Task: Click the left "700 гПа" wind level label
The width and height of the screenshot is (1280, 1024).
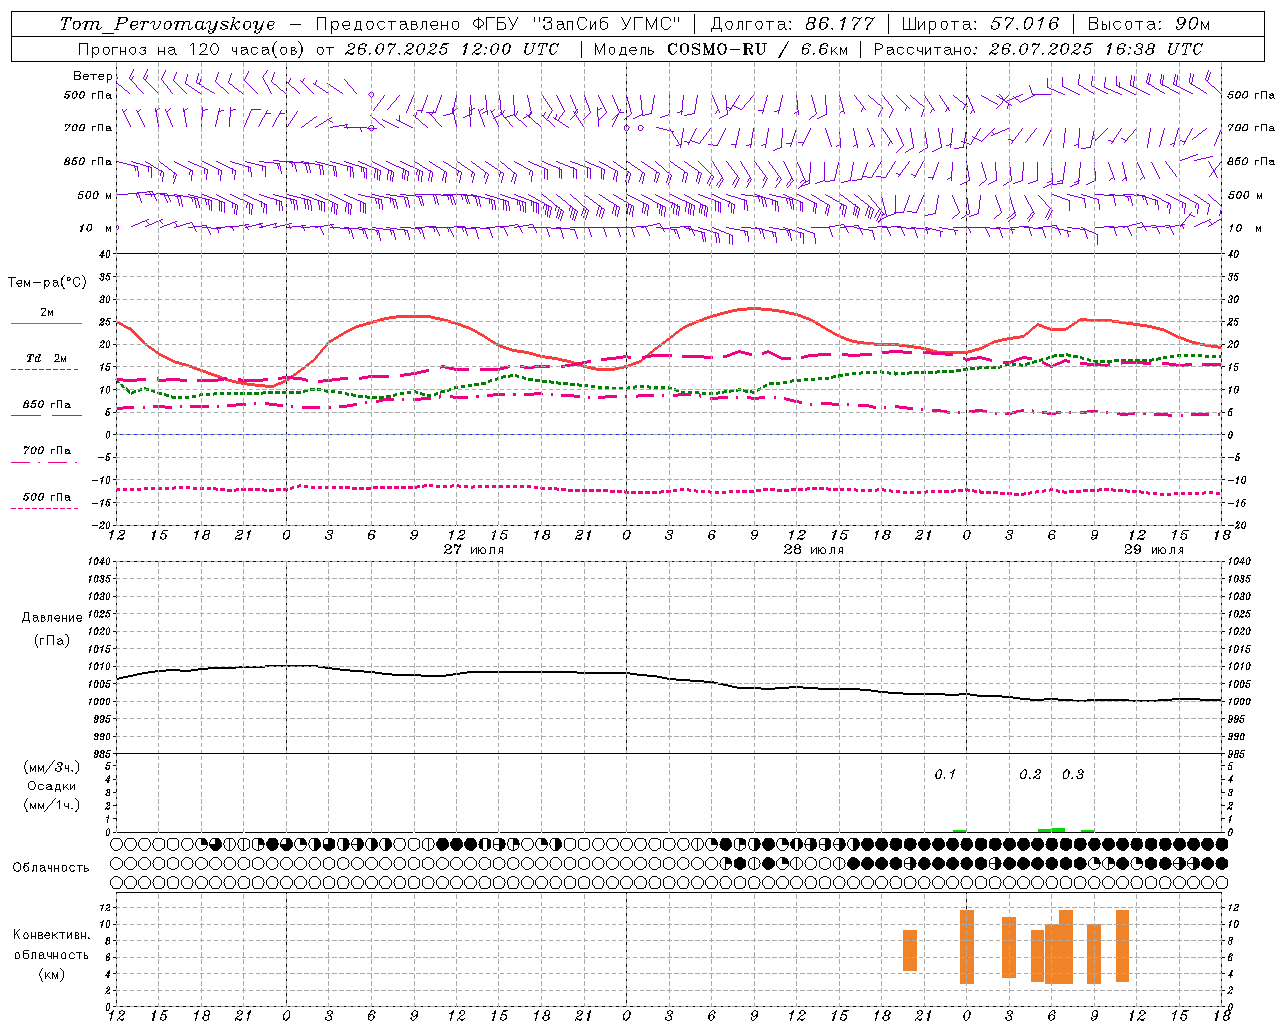Action: pos(88,128)
